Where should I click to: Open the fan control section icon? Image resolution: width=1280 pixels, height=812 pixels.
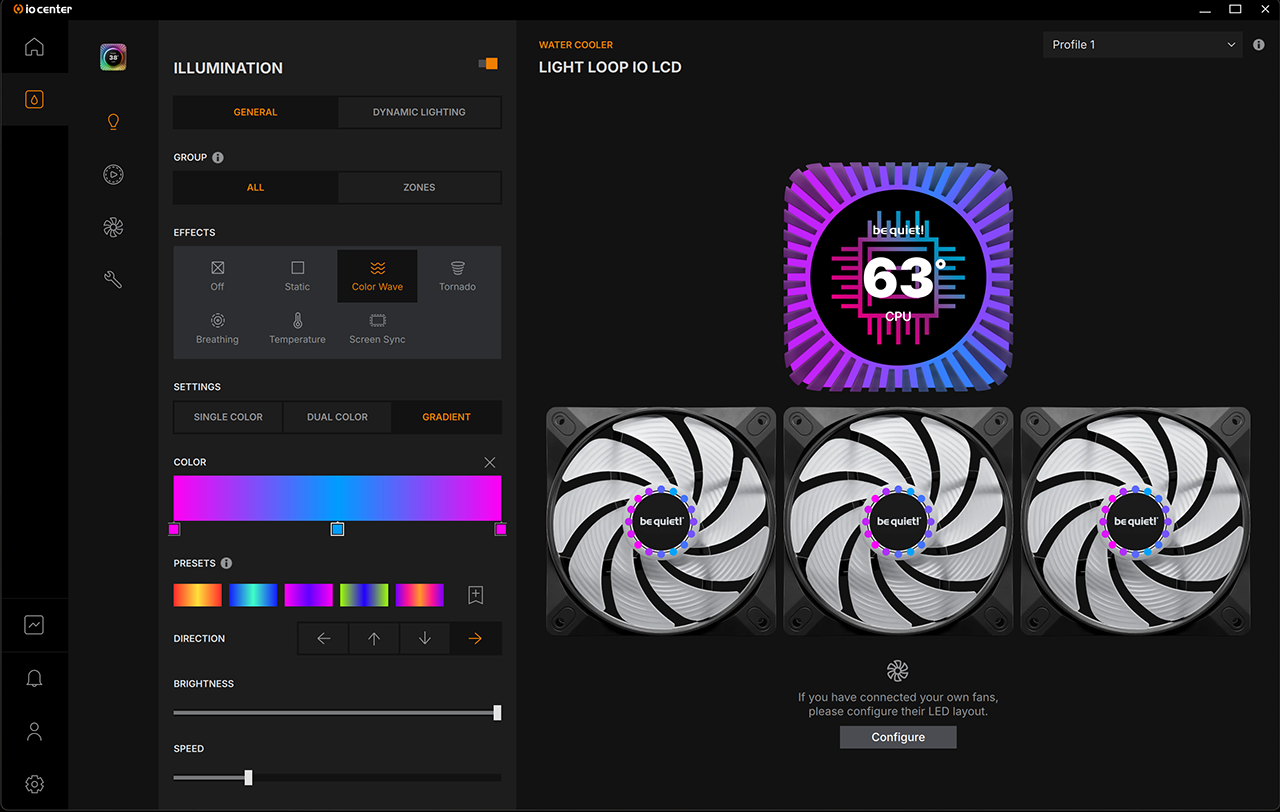click(x=113, y=228)
